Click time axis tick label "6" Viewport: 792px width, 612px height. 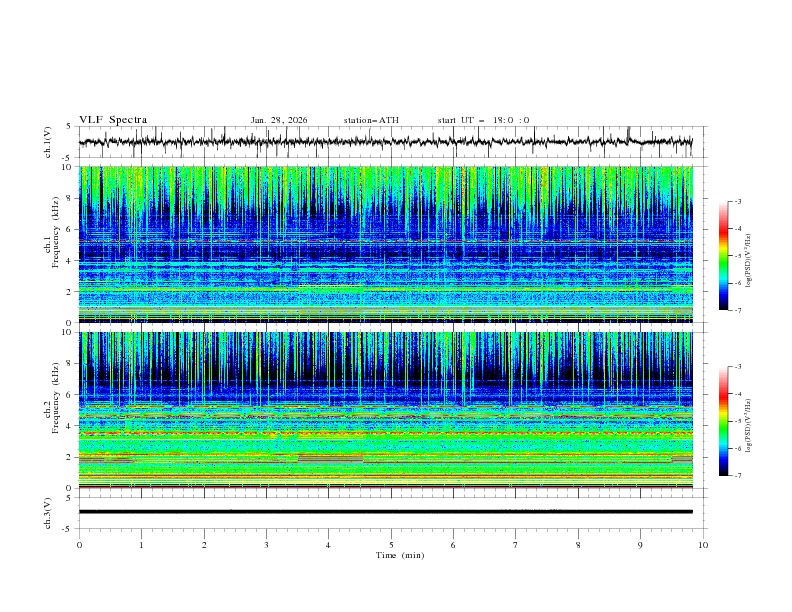click(x=453, y=545)
